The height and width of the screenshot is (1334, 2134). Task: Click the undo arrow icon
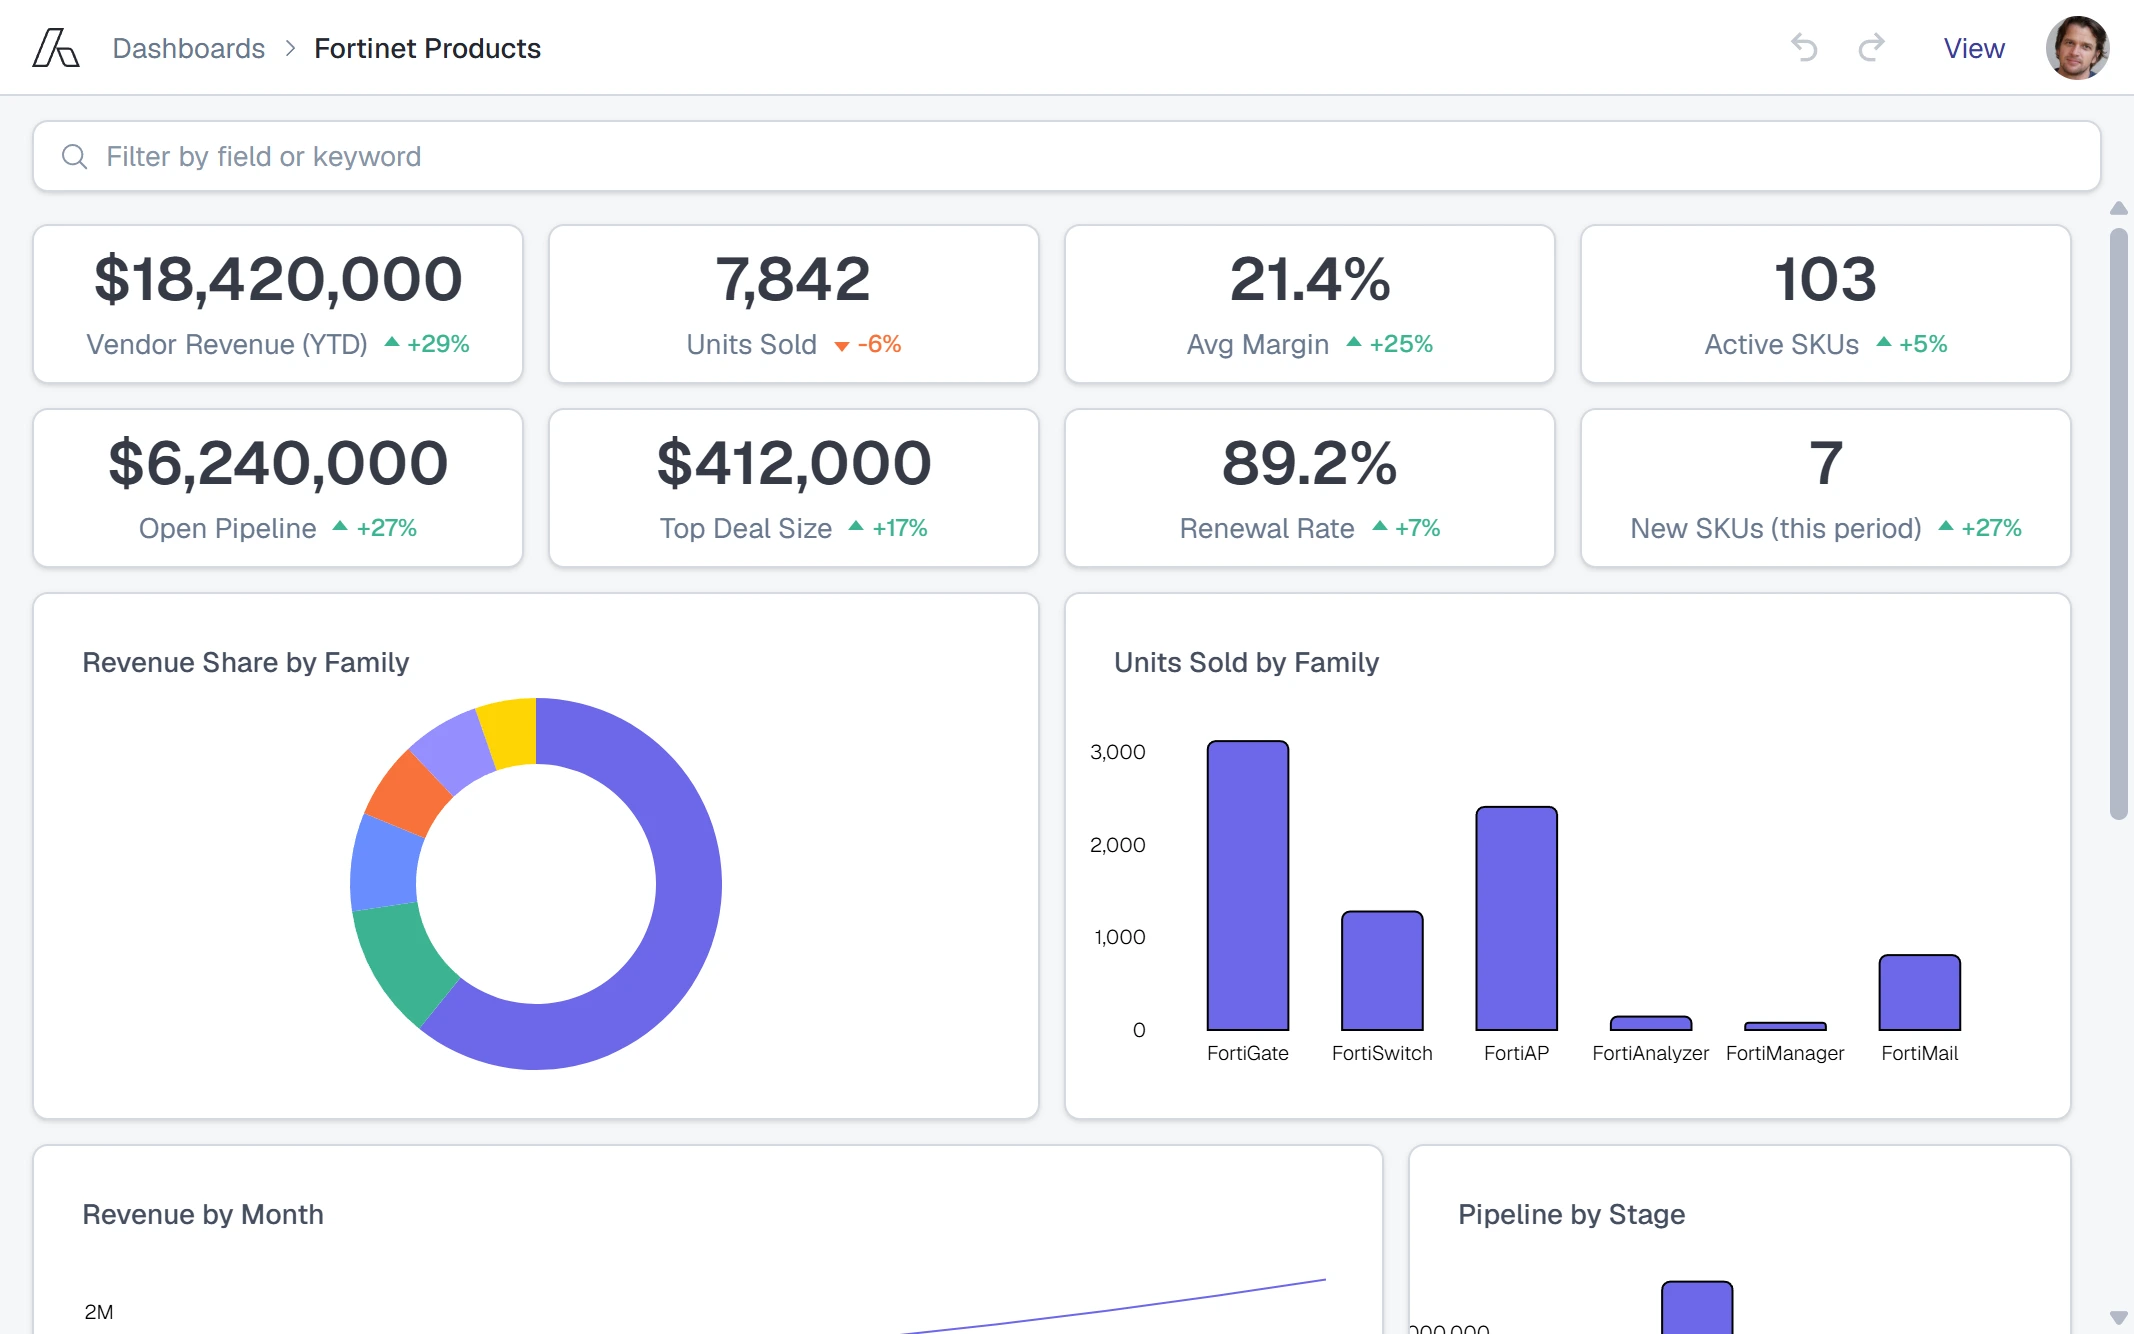(x=1804, y=48)
